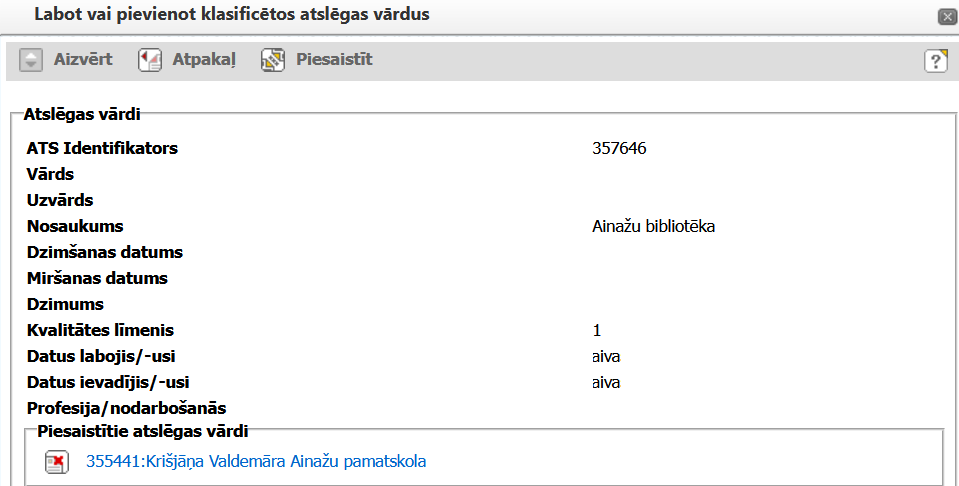Image resolution: width=959 pixels, height=486 pixels.
Task: Click the Piesaistītie atslēgas vārdi section heading
Action: click(142, 432)
